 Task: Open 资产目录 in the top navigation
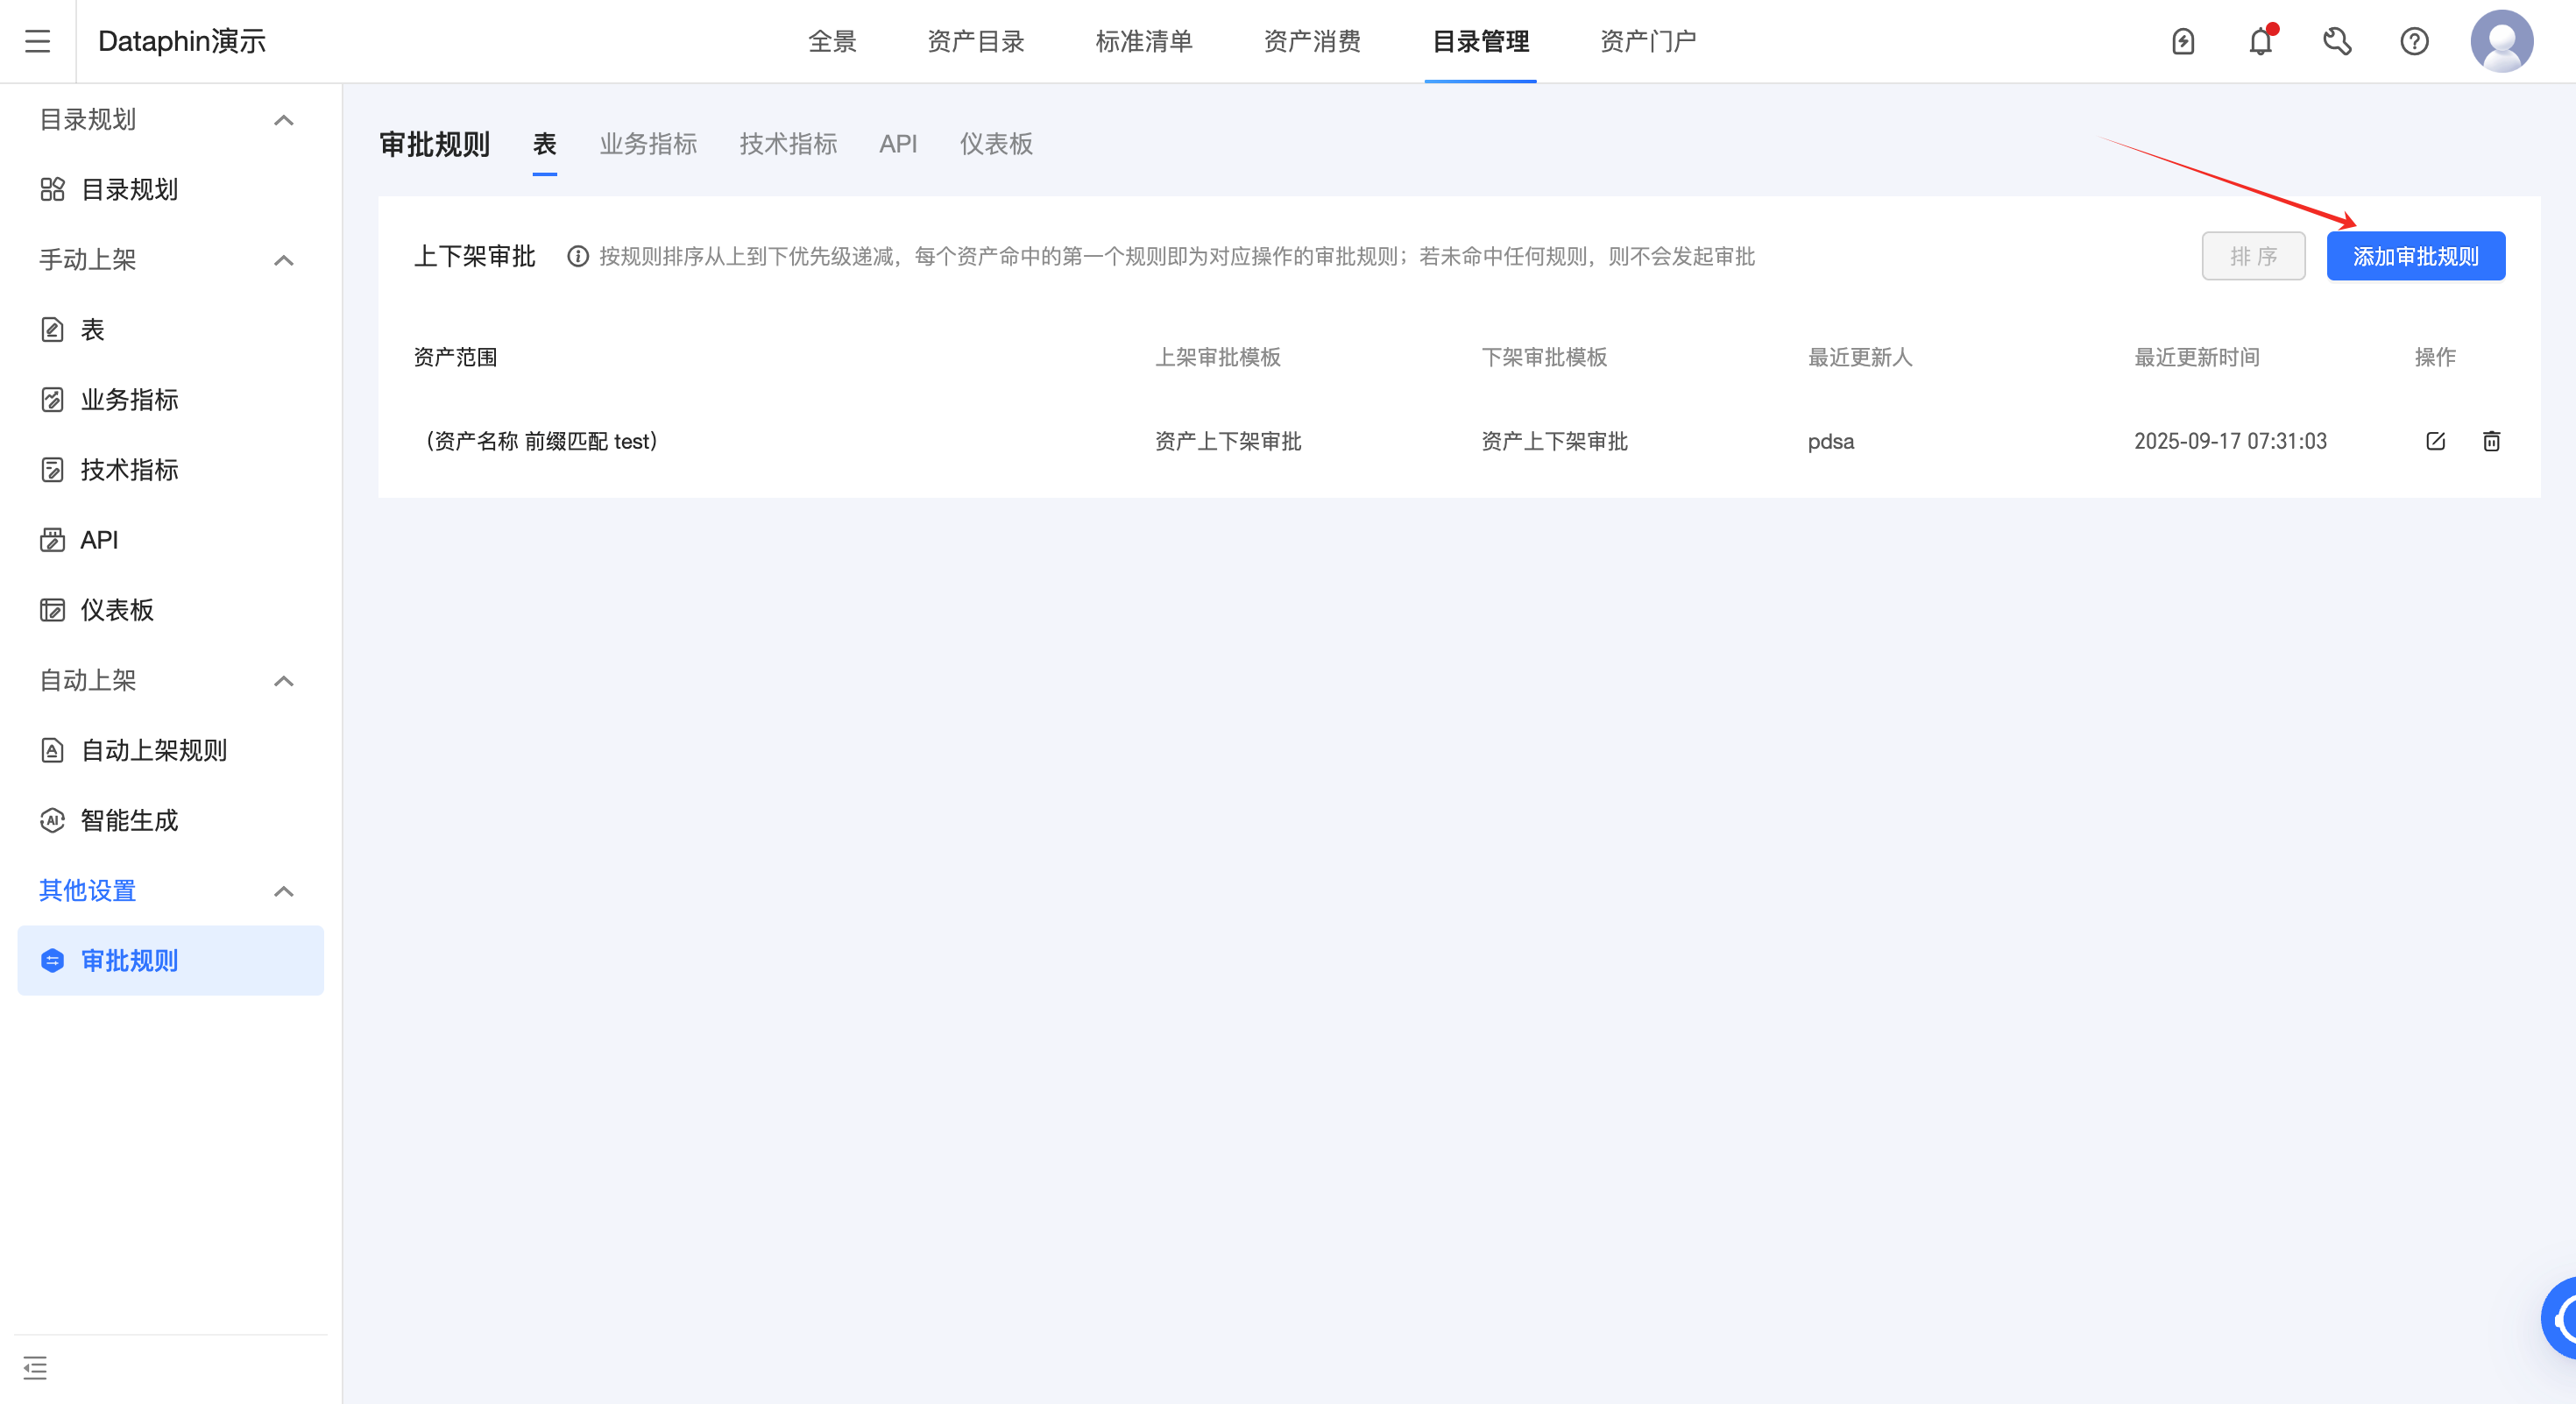tap(976, 41)
